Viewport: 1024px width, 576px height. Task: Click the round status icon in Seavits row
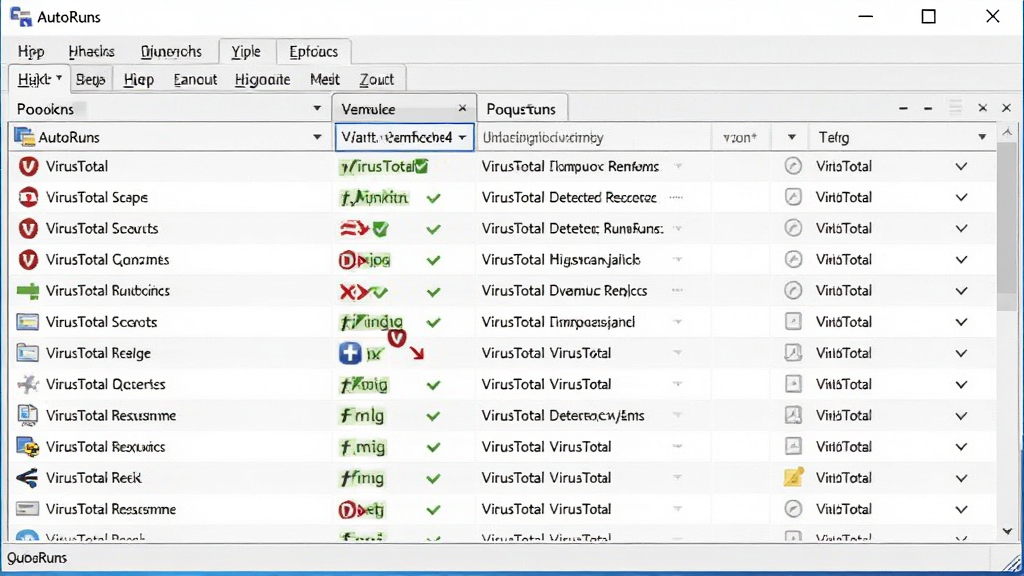tap(793, 228)
